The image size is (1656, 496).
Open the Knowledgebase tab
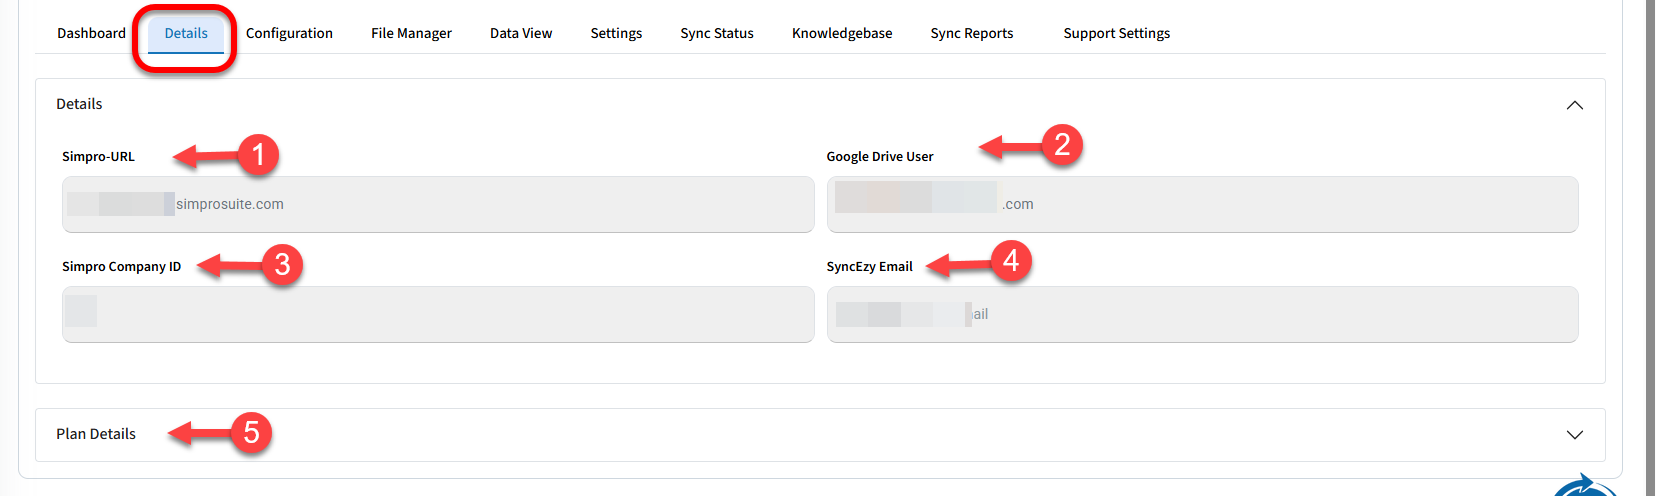point(841,33)
